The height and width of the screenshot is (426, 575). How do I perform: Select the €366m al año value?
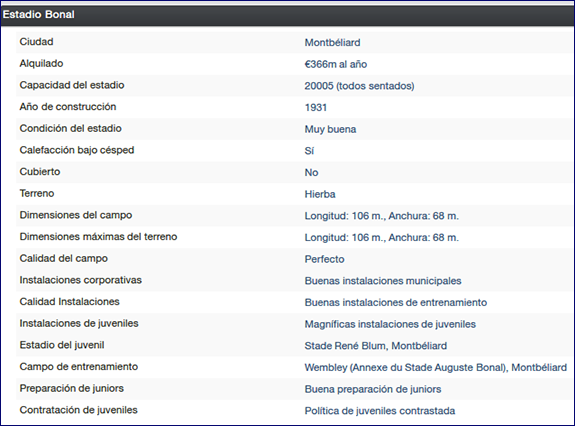[x=336, y=64]
